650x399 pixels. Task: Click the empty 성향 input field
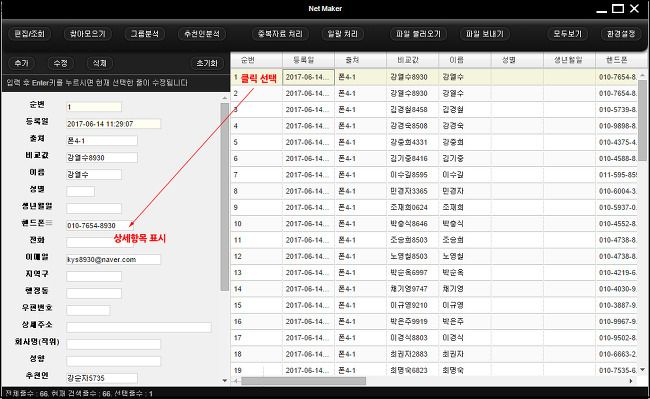[x=113, y=361]
